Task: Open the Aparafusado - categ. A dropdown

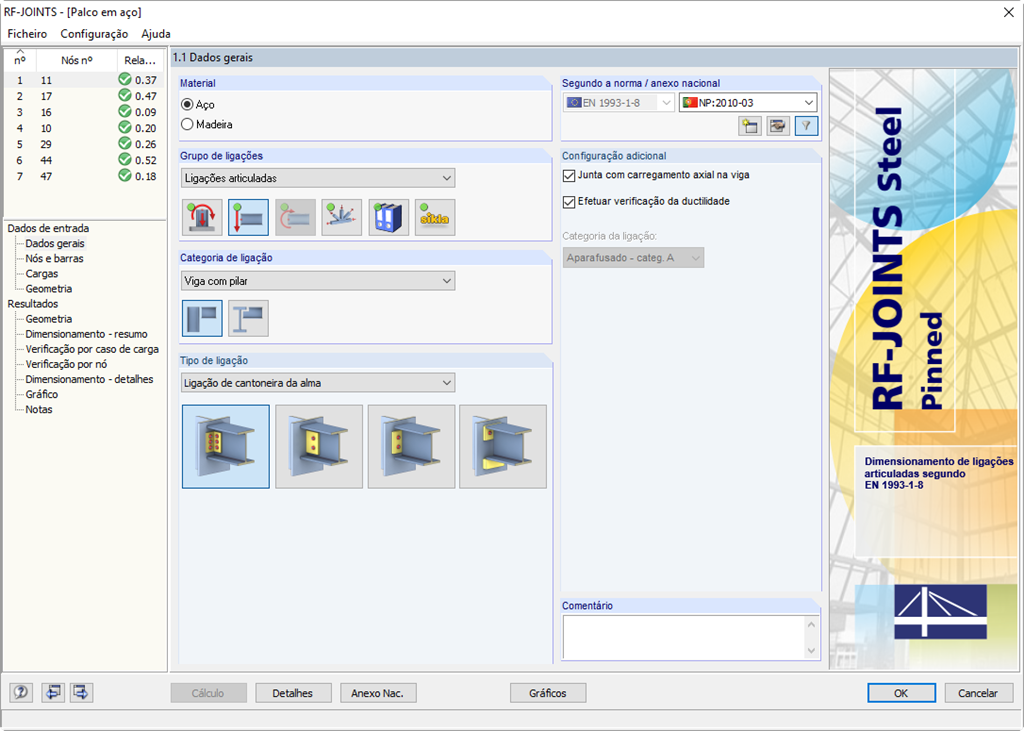Action: (633, 257)
